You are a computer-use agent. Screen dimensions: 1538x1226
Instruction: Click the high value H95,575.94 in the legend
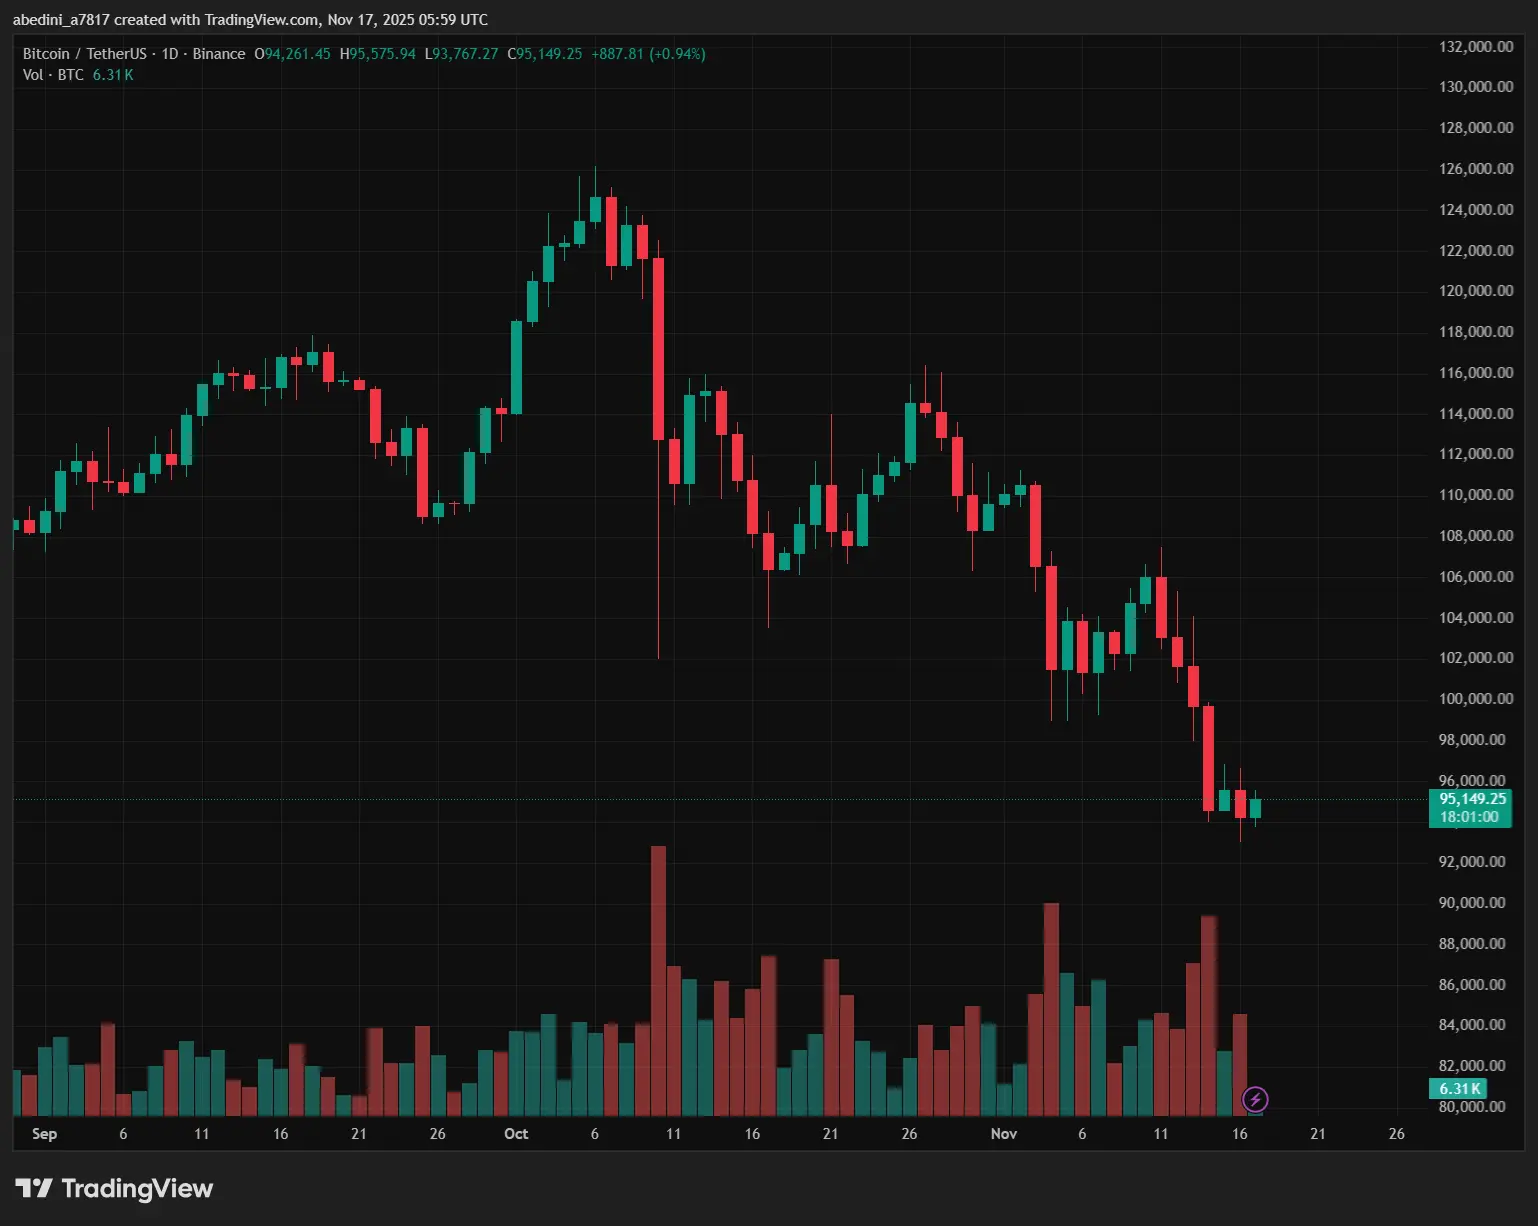[x=377, y=54]
